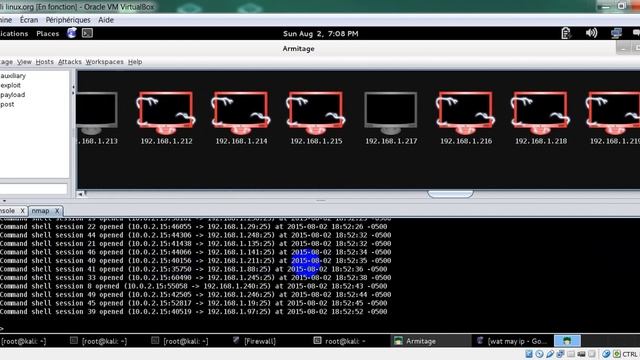The image size is (640, 360).
Task: Open the Hosts menu
Action: click(44, 62)
